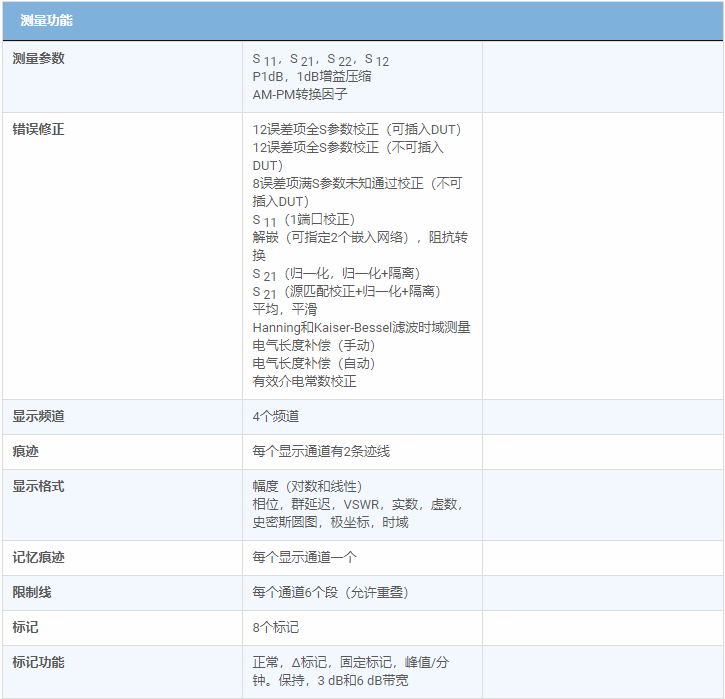Click the 每个显示通道有2条迹线 text

click(x=321, y=451)
